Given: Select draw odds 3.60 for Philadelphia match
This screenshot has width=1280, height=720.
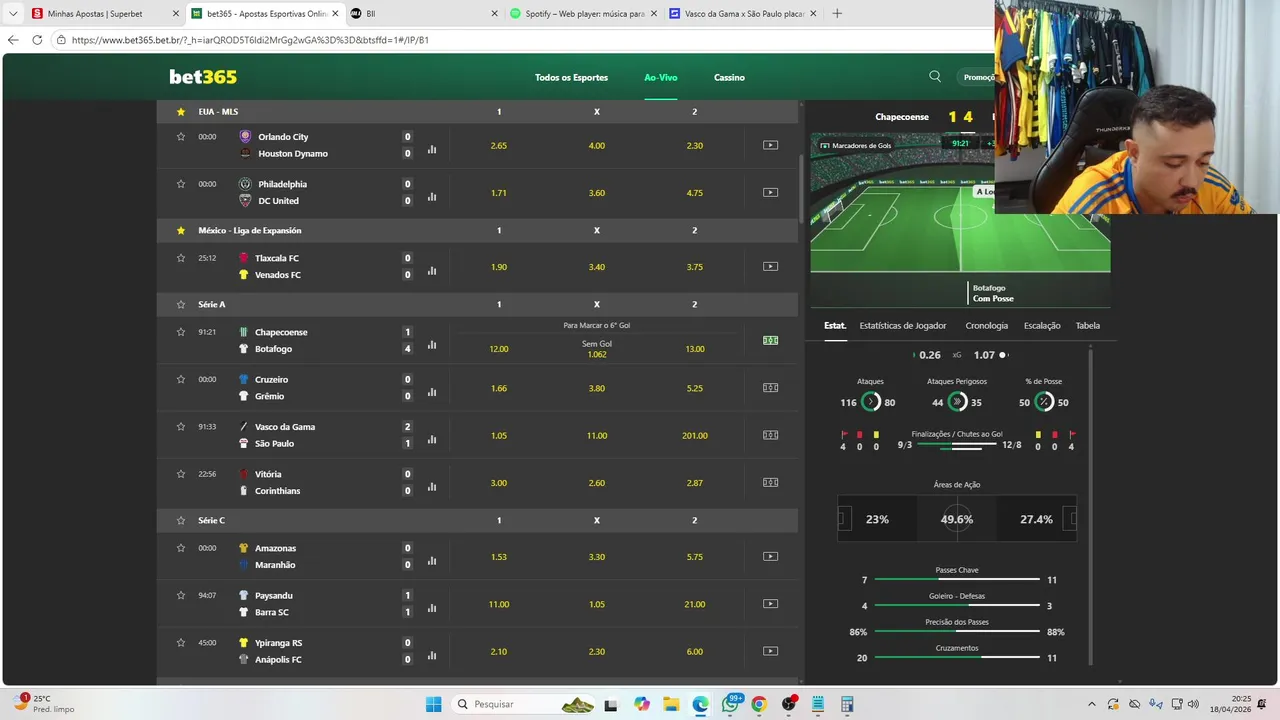Looking at the screenshot, I should click(x=597, y=192).
